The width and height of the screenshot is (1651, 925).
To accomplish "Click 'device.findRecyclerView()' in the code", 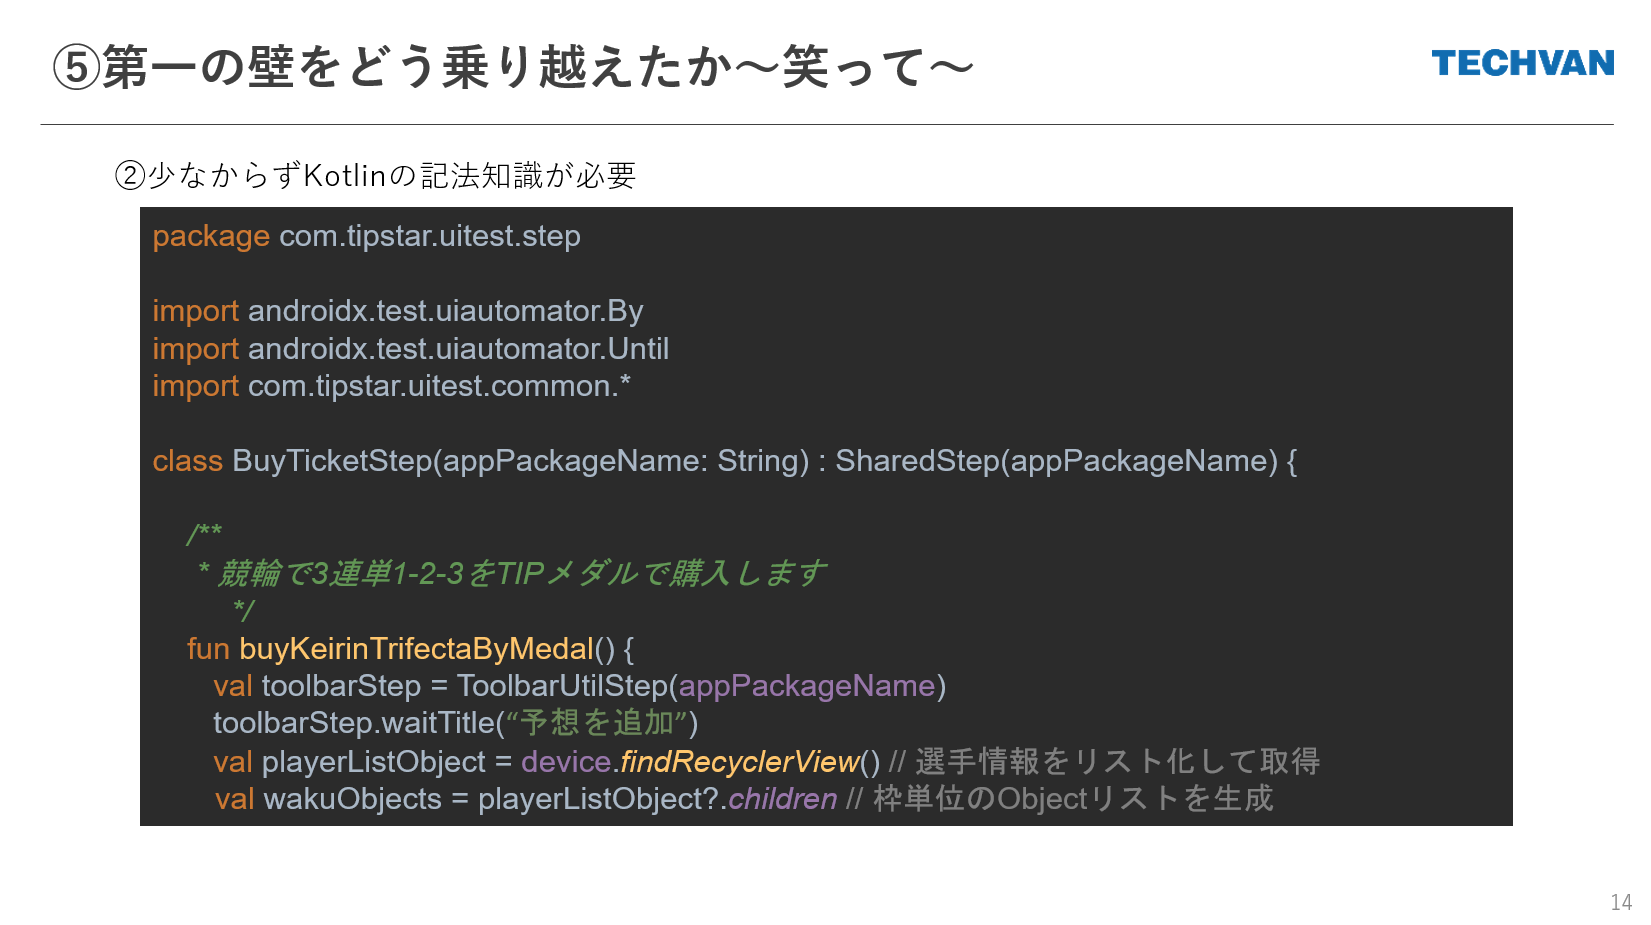I will (x=700, y=762).
